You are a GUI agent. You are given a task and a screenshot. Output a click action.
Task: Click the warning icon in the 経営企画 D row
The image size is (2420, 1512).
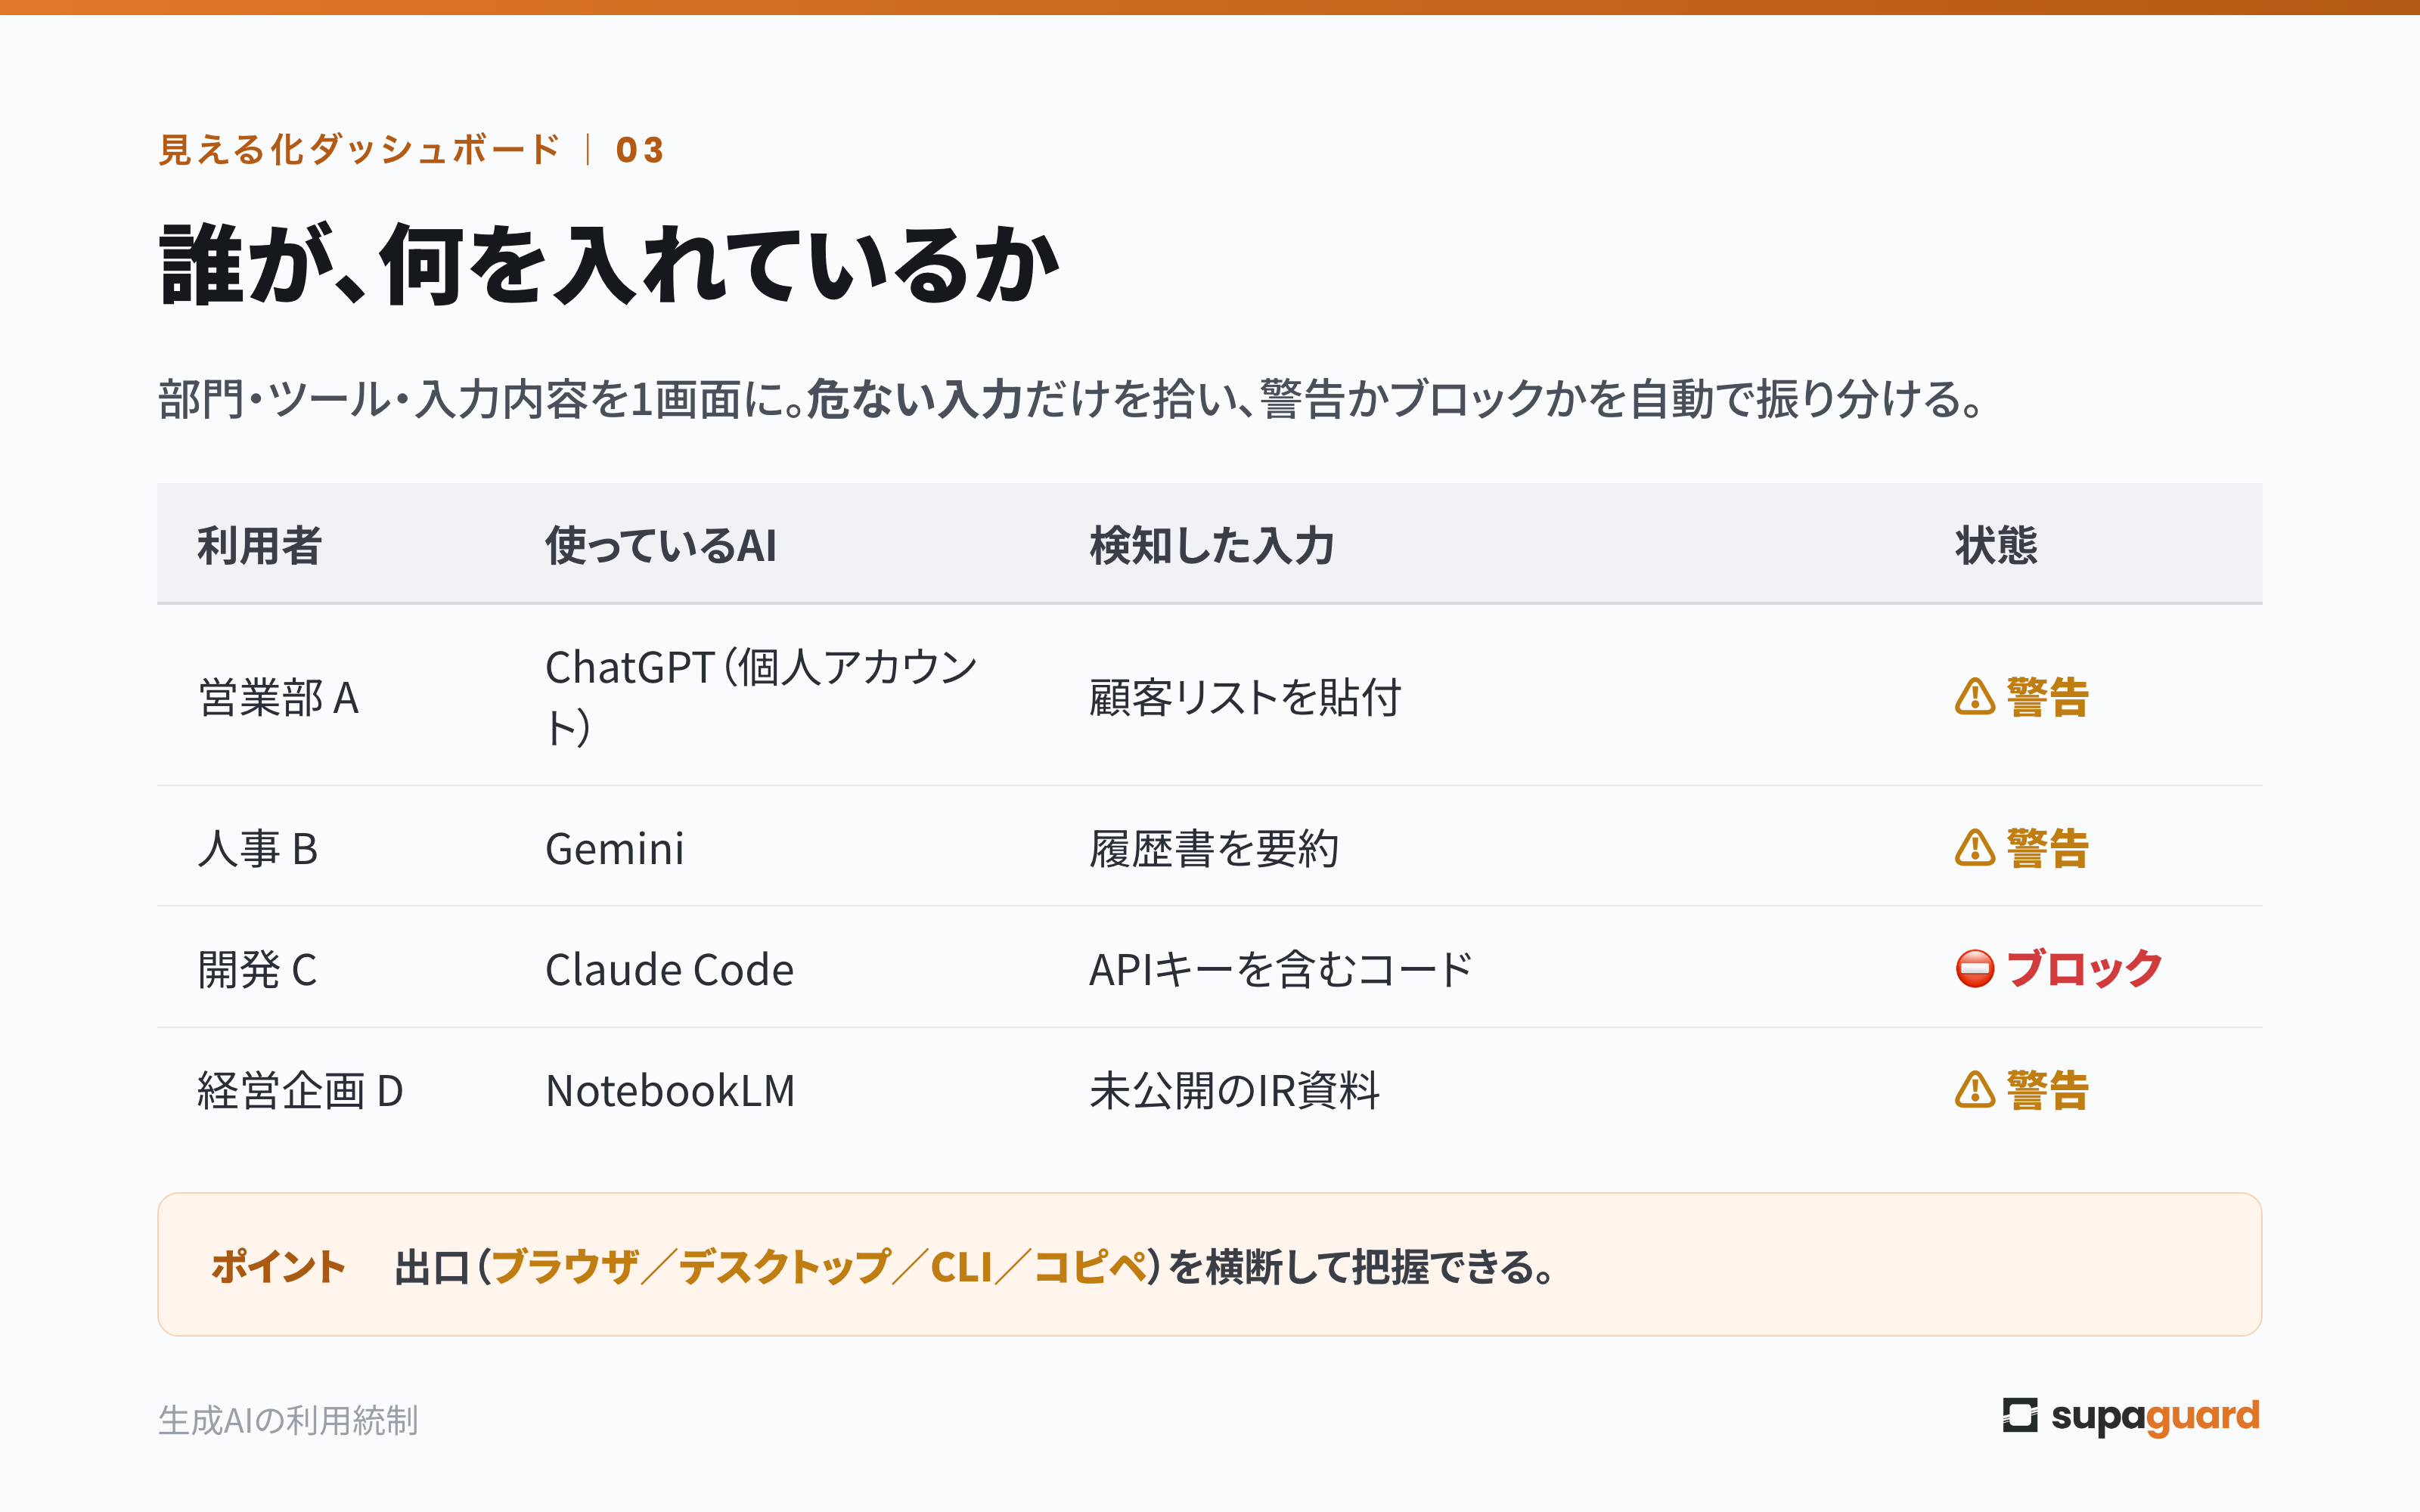(1974, 1090)
